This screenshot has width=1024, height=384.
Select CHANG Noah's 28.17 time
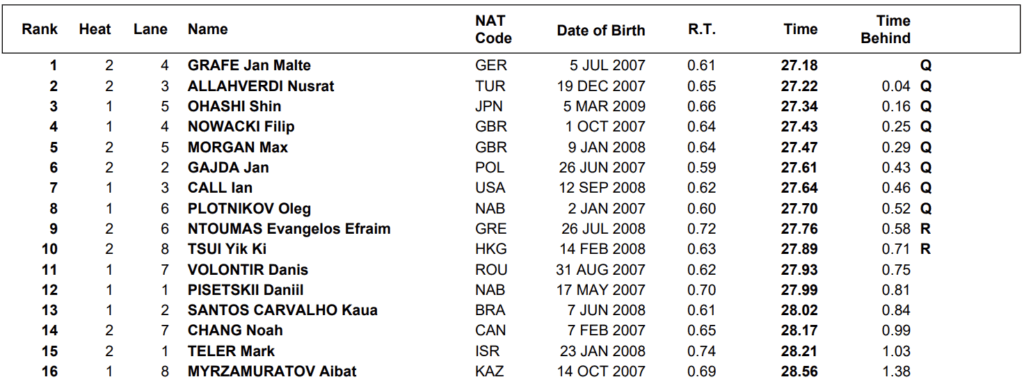(799, 331)
